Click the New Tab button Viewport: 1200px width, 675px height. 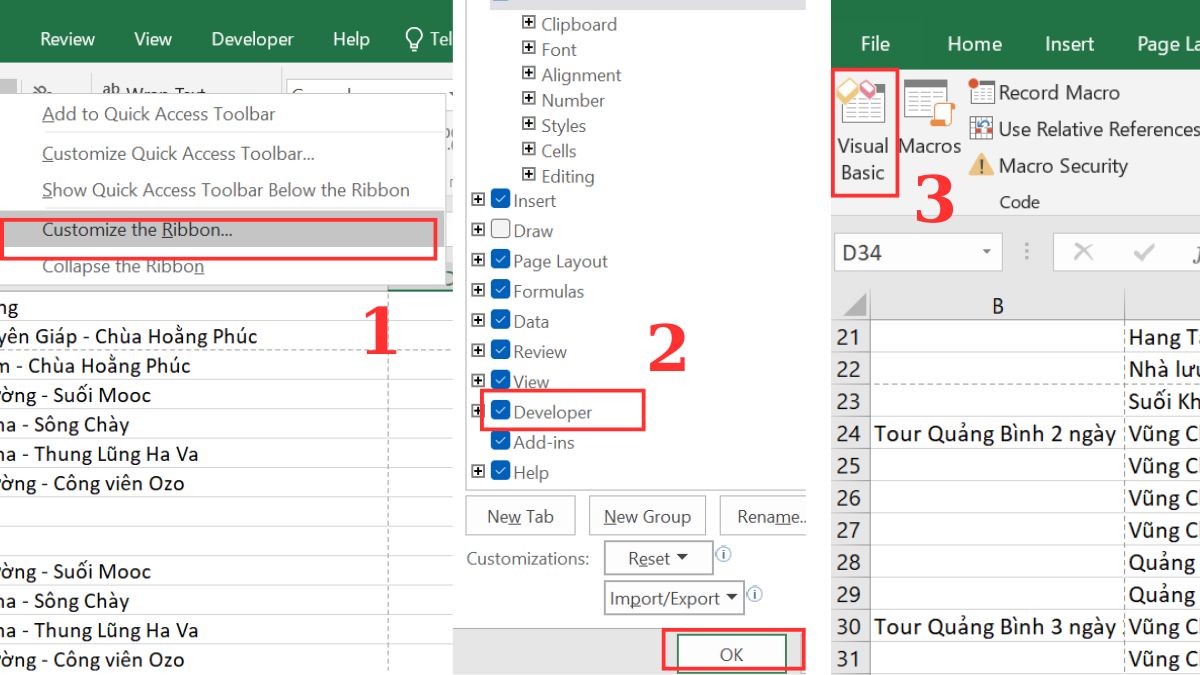[520, 516]
